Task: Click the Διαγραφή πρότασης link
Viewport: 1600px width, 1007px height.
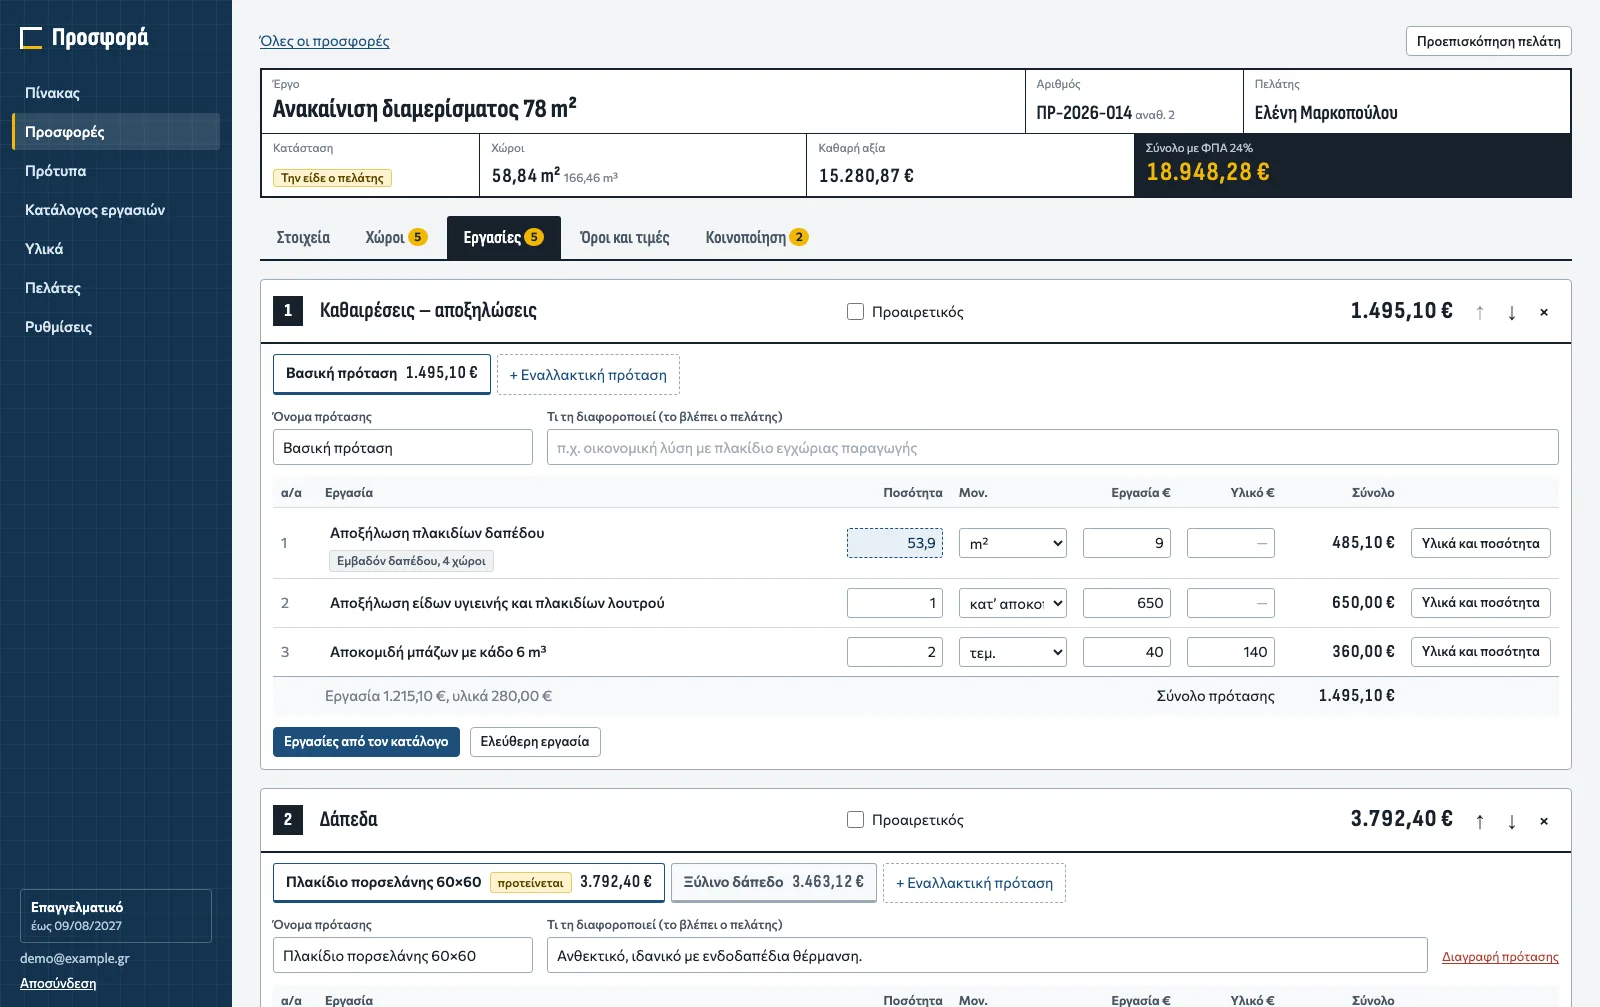Action: point(1500,957)
